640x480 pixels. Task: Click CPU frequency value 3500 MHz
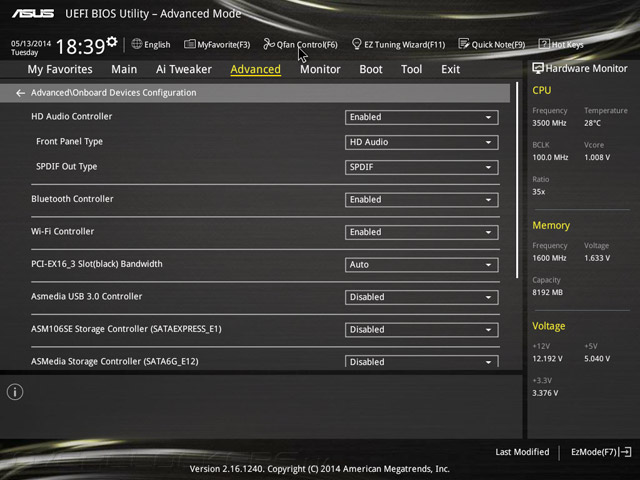[x=549, y=123]
